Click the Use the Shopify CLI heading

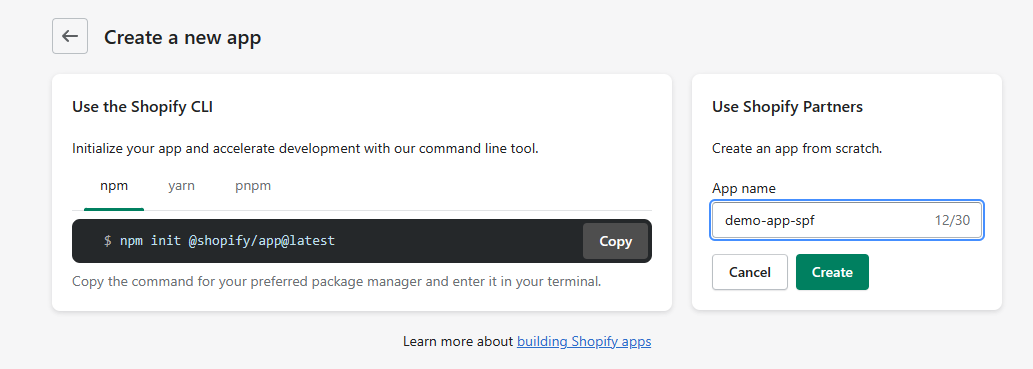142,107
